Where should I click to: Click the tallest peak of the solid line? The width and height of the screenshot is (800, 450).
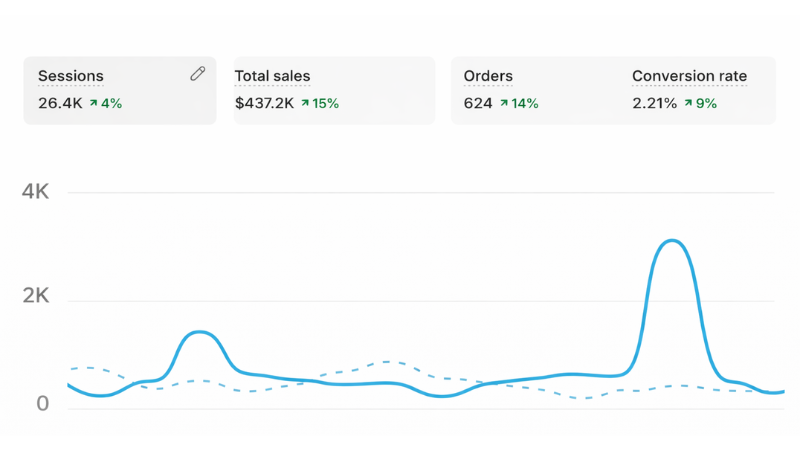(672, 241)
